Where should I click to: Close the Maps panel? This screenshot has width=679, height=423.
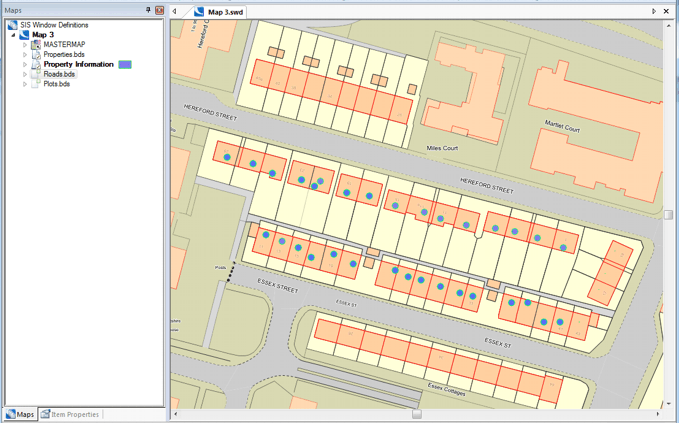tap(159, 10)
